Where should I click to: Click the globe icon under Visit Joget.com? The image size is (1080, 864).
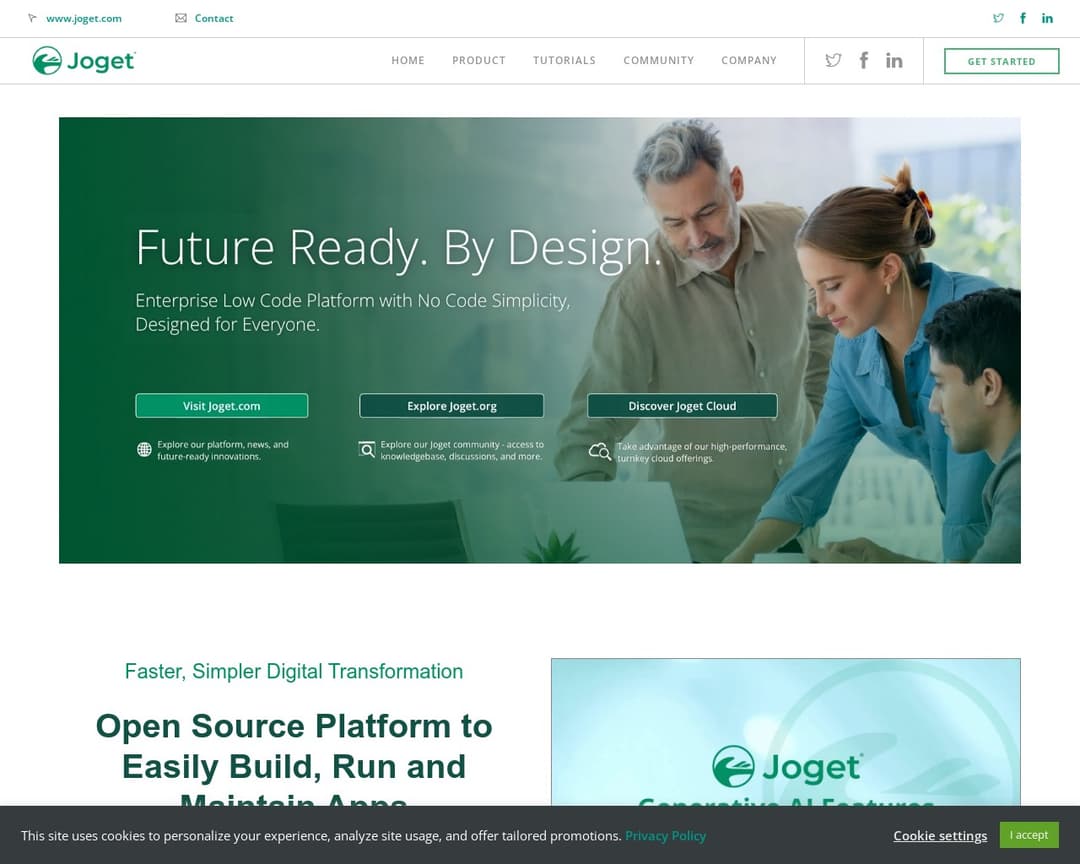tap(144, 450)
